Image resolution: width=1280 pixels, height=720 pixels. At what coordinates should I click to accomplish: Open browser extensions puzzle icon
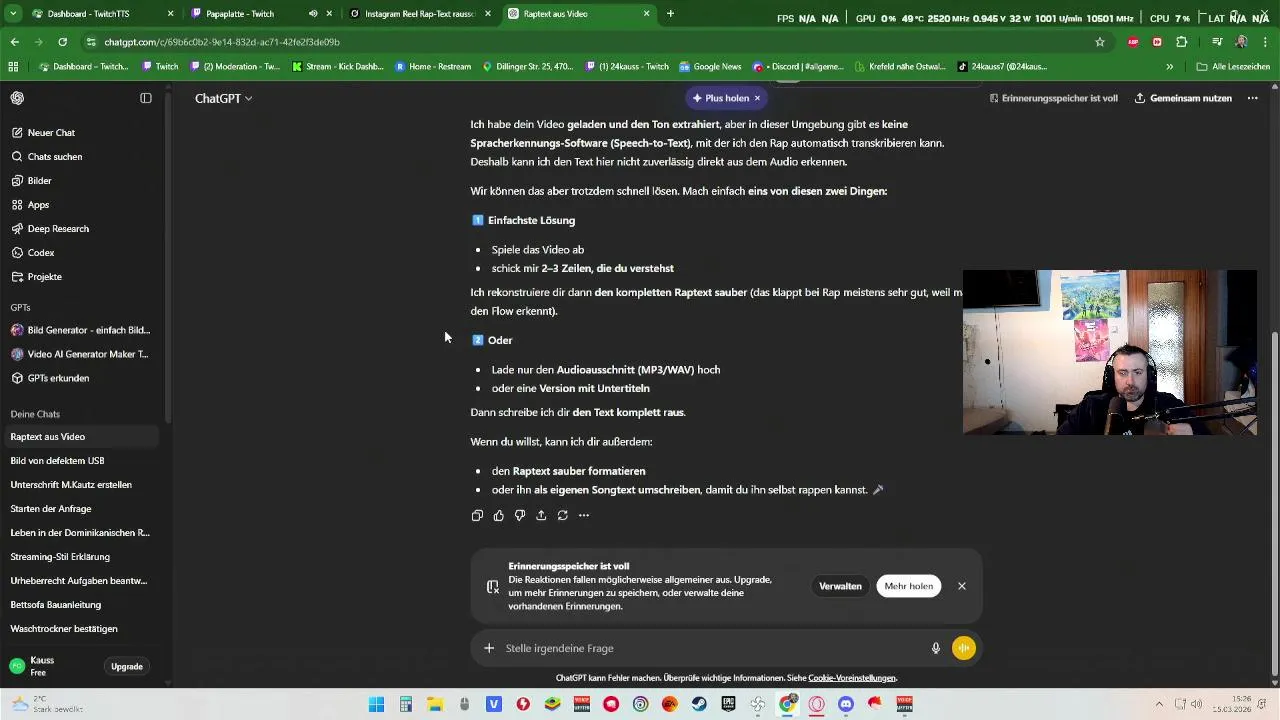coord(1182,42)
